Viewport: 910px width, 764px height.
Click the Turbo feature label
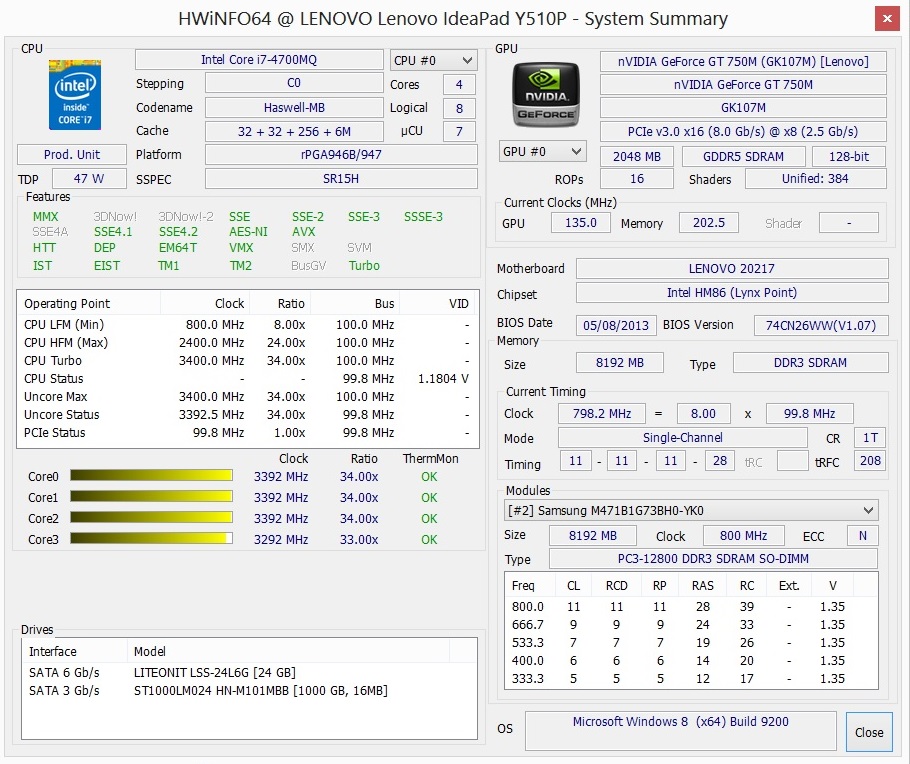(x=364, y=265)
